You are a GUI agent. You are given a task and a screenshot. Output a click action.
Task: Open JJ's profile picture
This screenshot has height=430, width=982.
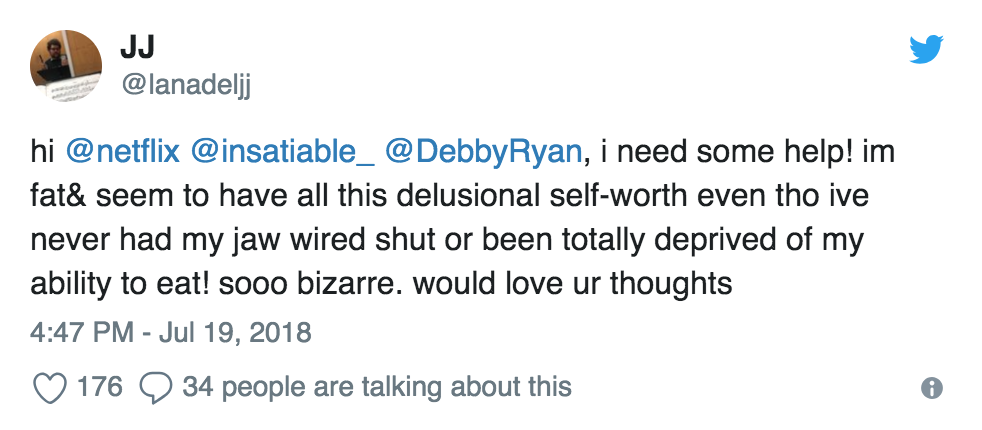[x=66, y=66]
